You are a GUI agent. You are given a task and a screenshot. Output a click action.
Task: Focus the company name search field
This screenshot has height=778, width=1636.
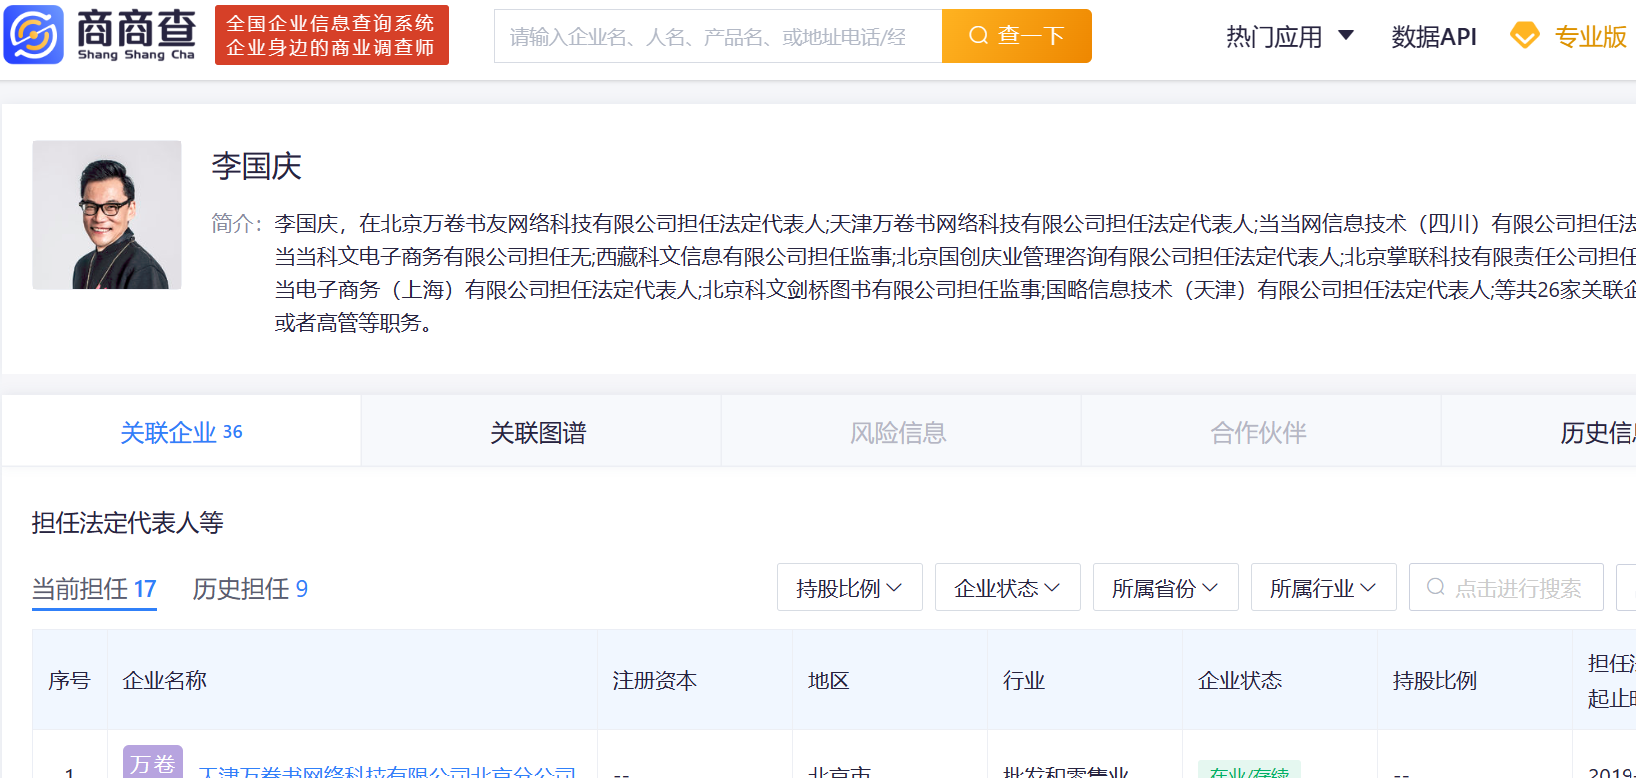coord(718,36)
